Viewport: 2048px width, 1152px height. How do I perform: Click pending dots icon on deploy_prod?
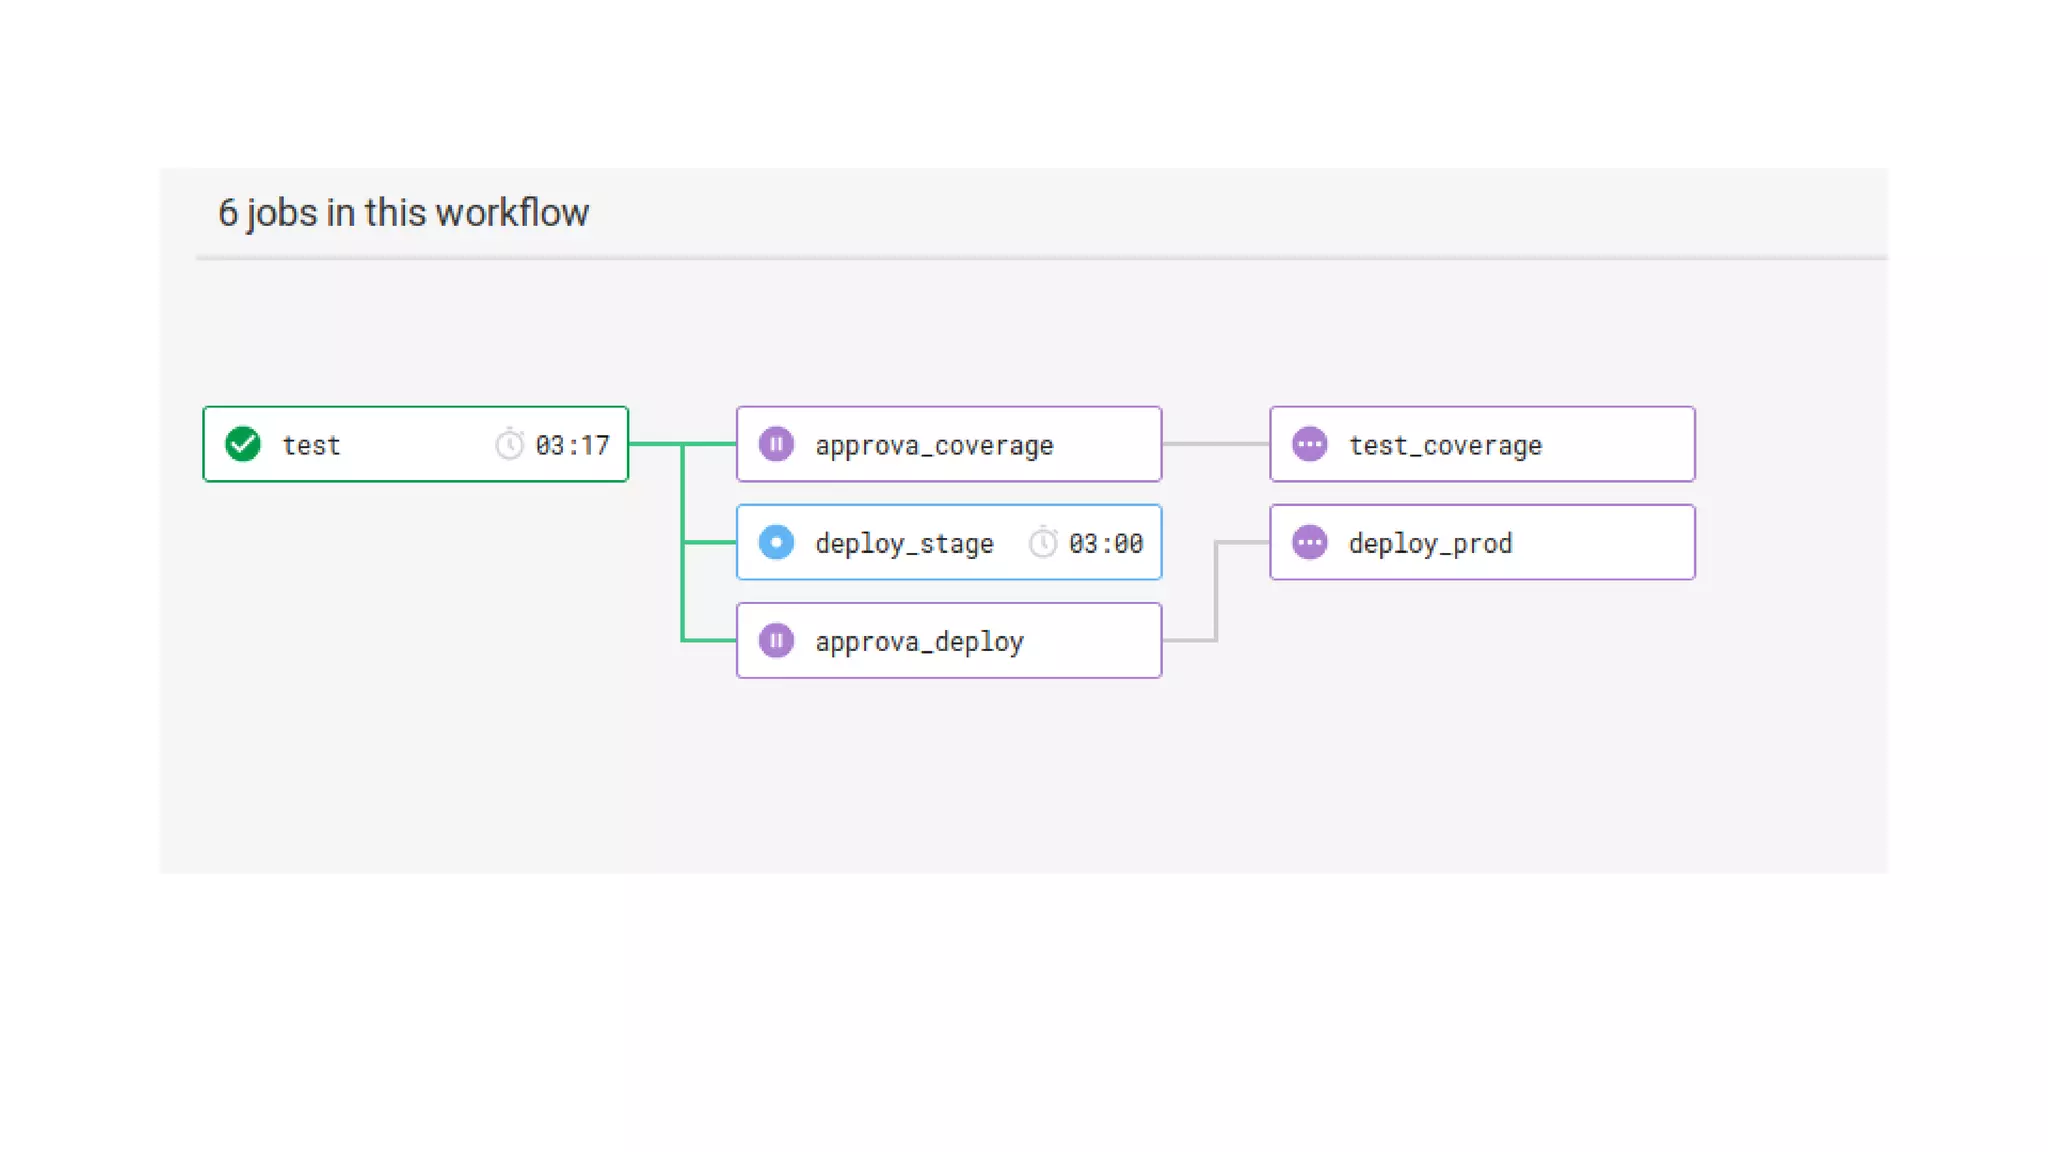pos(1309,542)
